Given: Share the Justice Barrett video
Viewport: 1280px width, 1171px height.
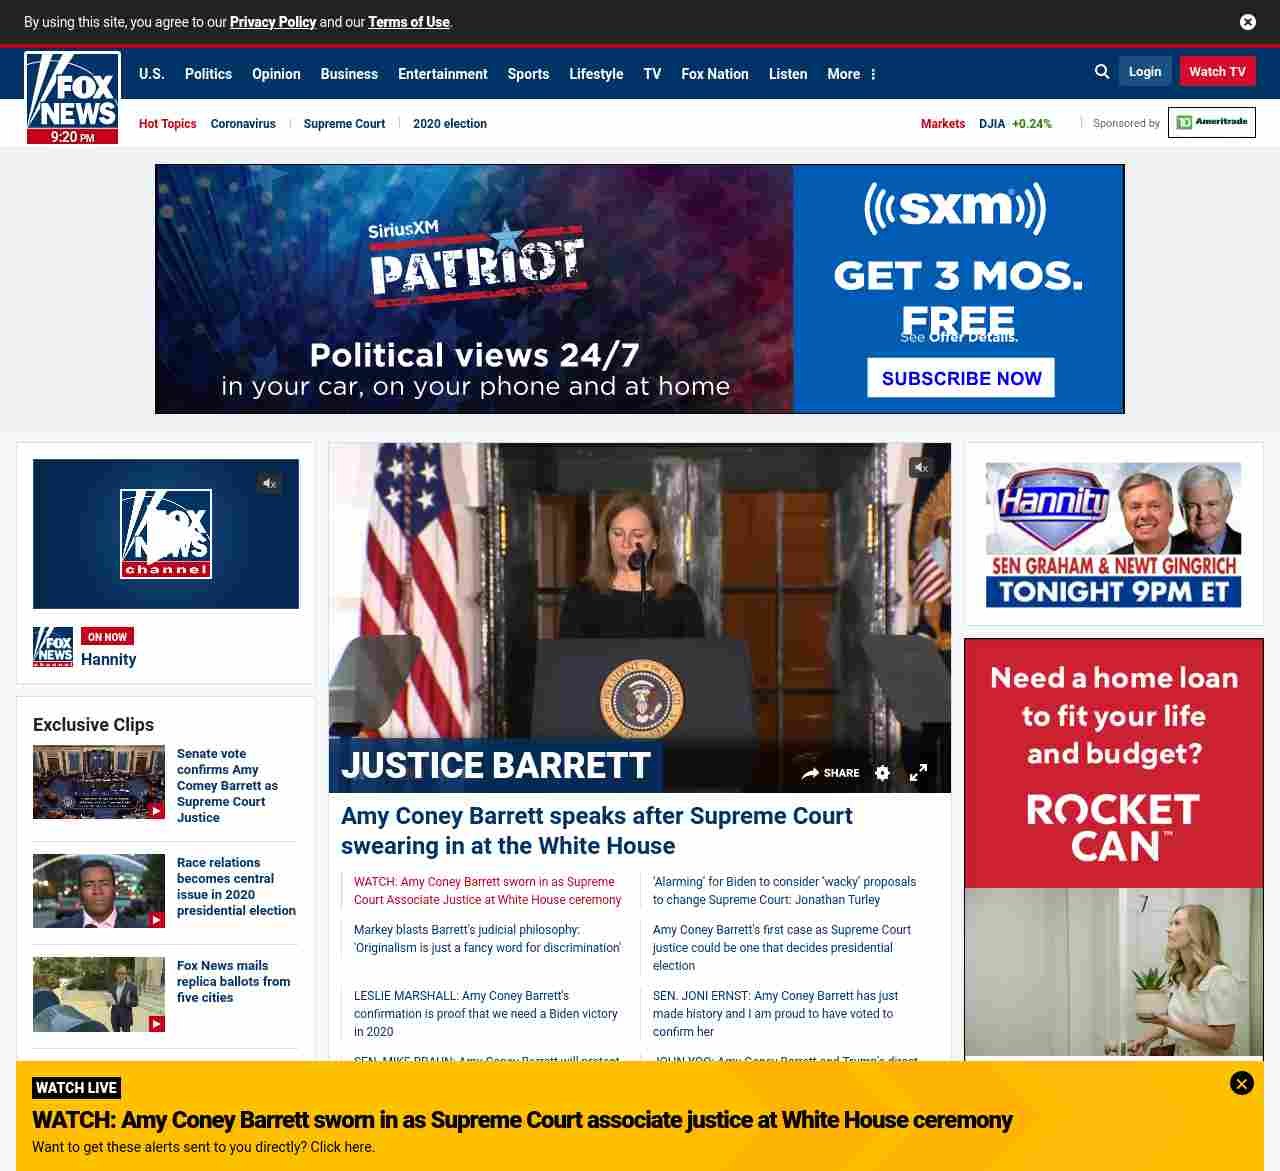Looking at the screenshot, I should coord(830,773).
